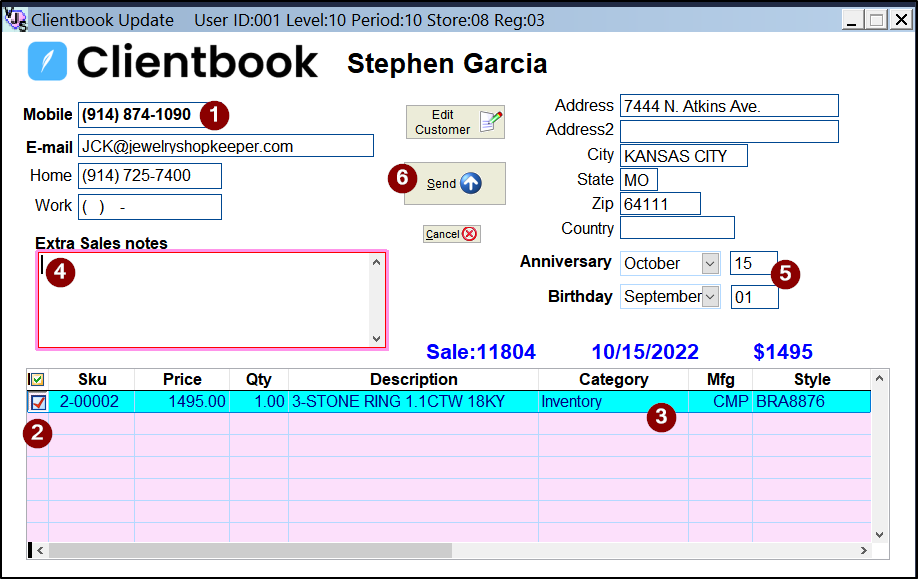Click the Zip field showing 64111
Image resolution: width=918 pixels, height=579 pixels.
660,204
